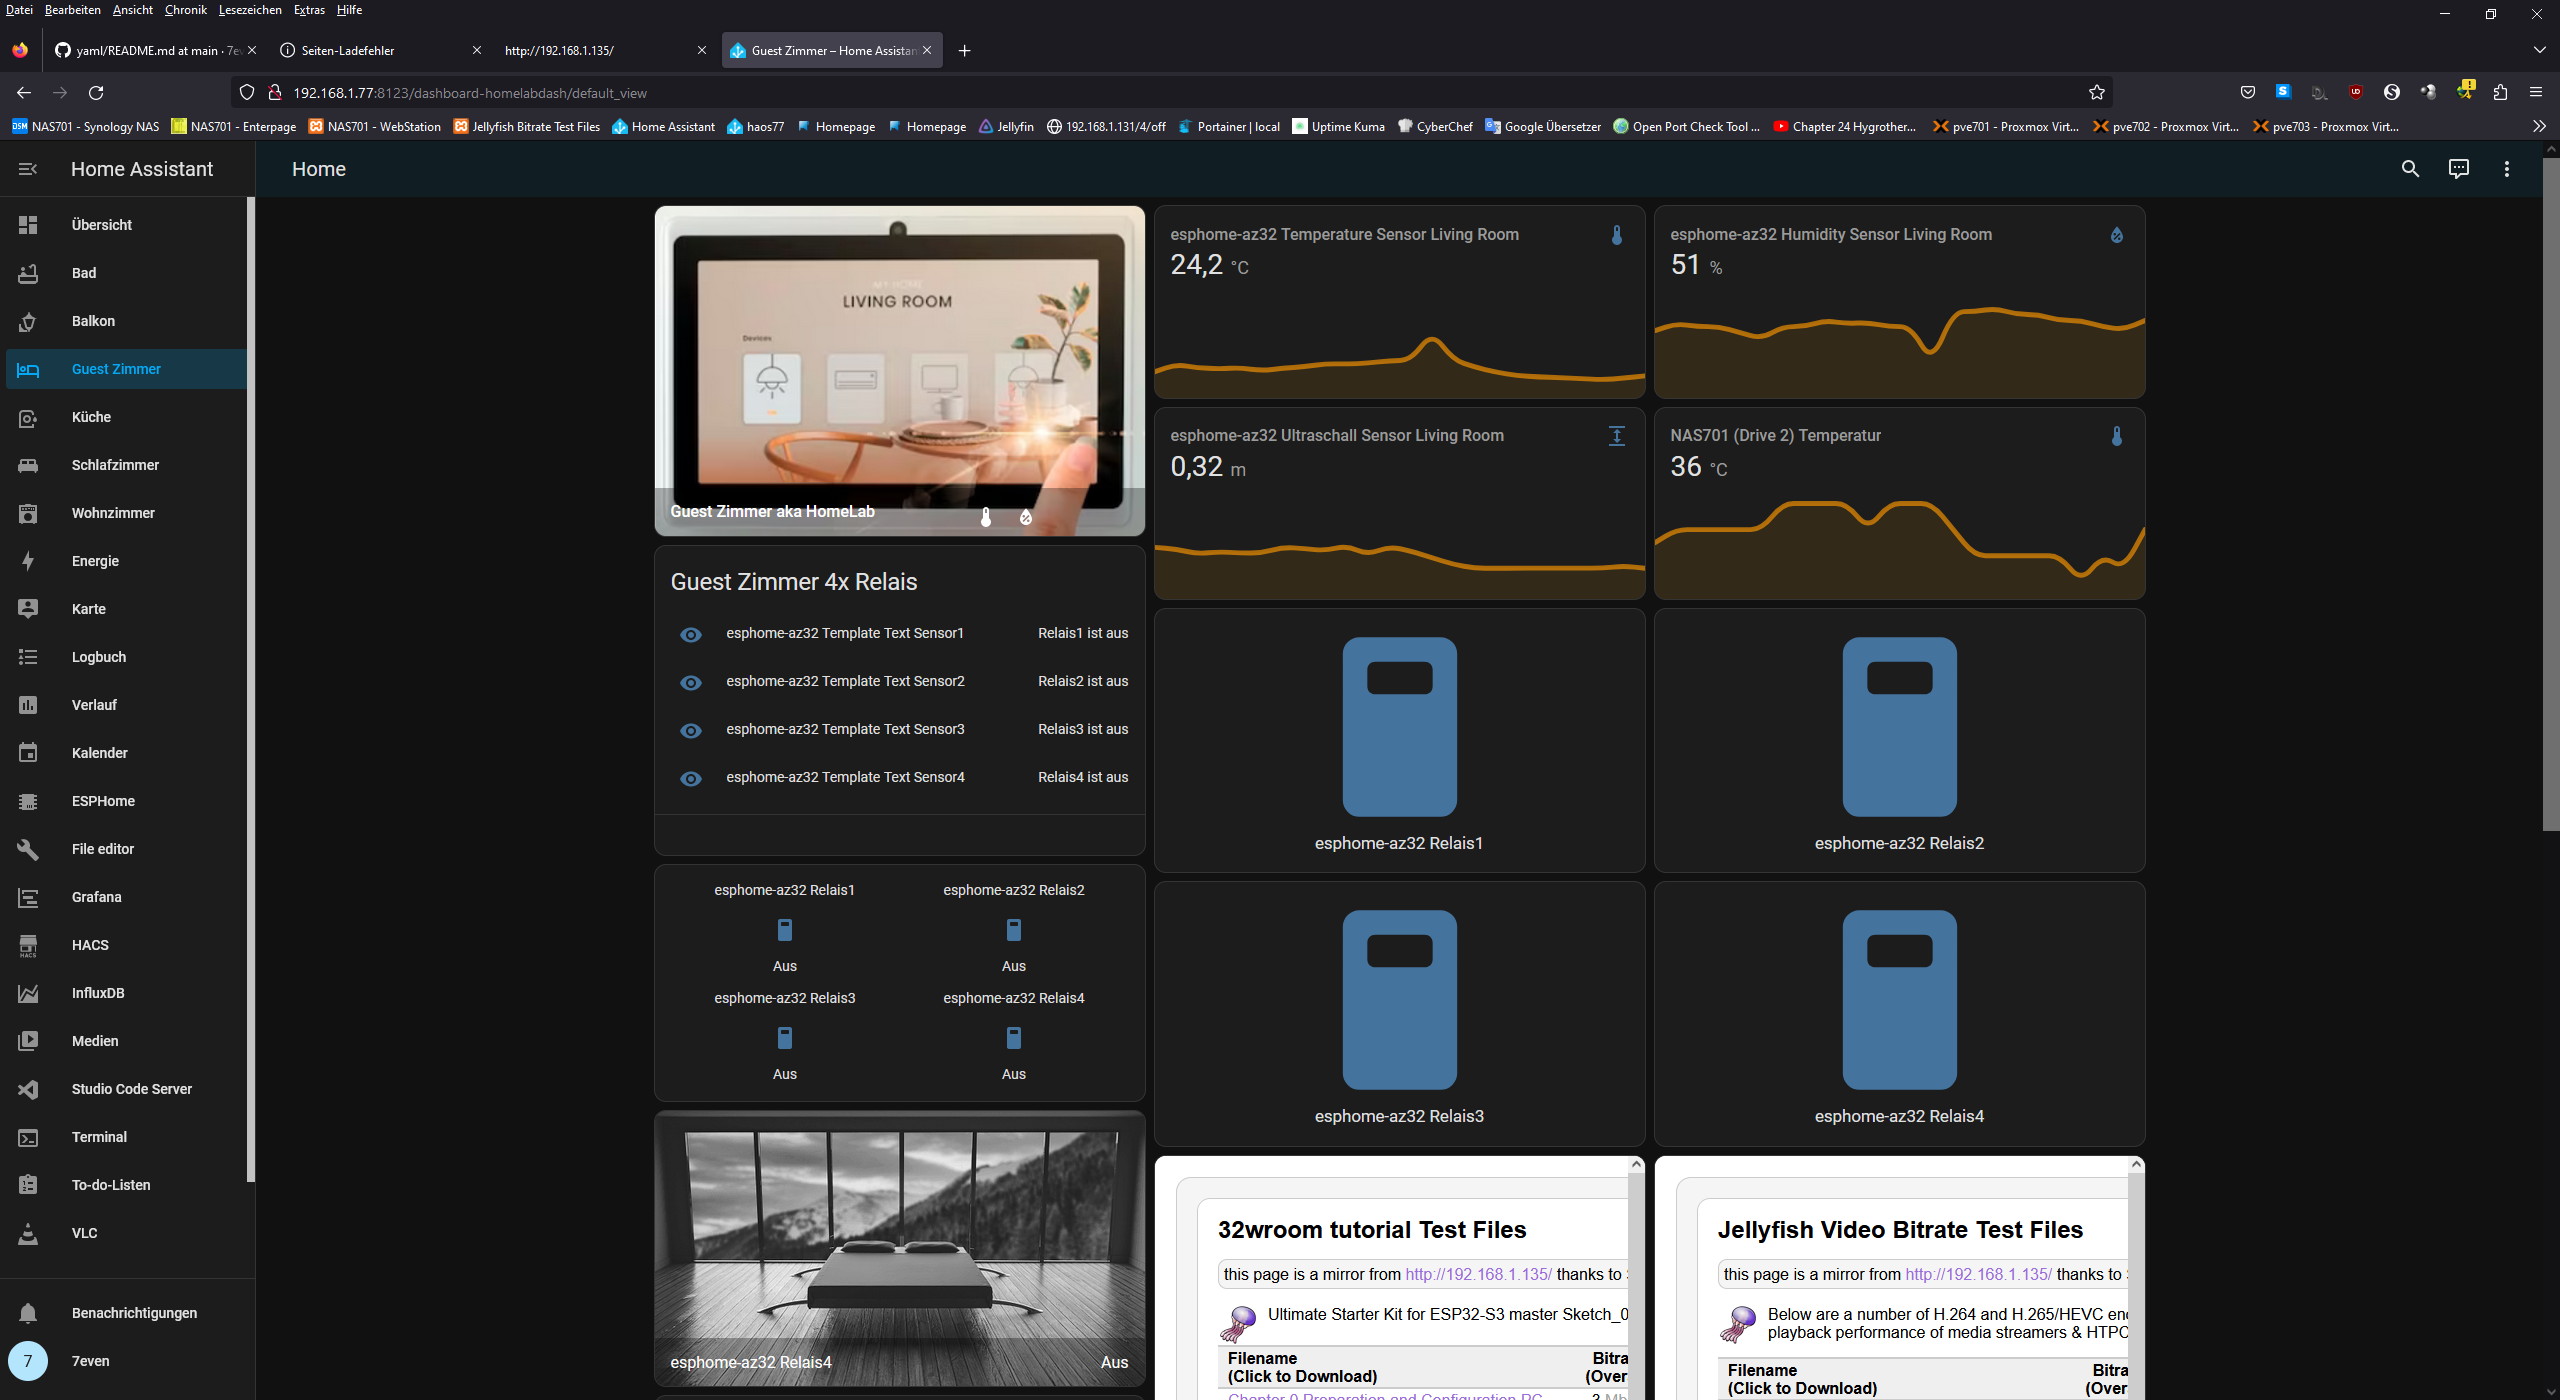The image size is (2560, 1400).
Task: Open the dashboard three-dot overflow menu
Action: [2506, 169]
